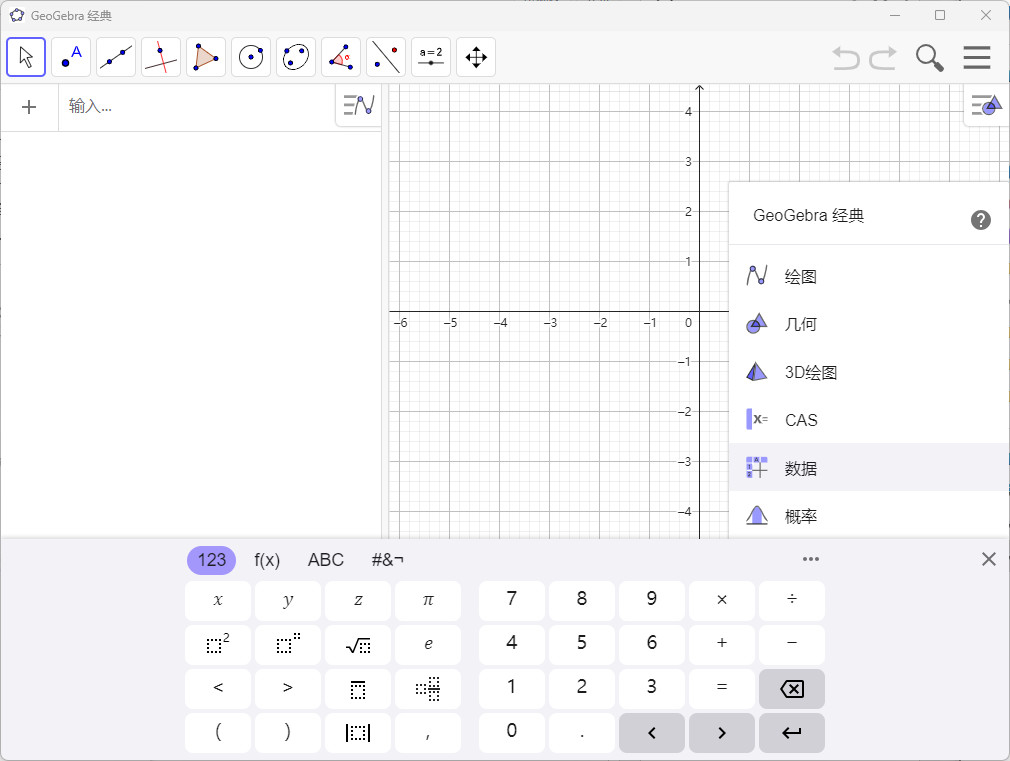Choose the 概率 app
This screenshot has height=761, width=1010.
pyautogui.click(x=869, y=515)
